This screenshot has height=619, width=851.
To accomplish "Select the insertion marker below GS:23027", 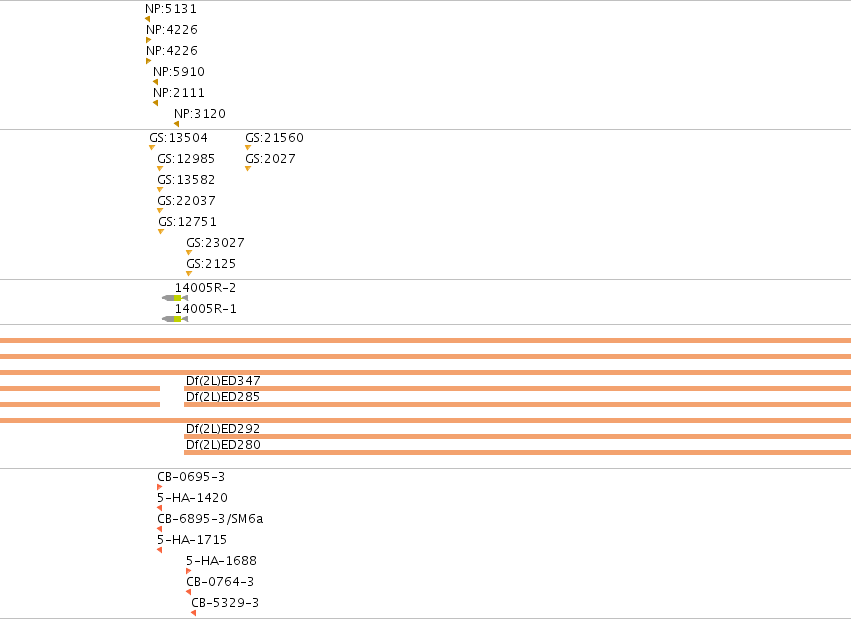I will [x=189, y=253].
